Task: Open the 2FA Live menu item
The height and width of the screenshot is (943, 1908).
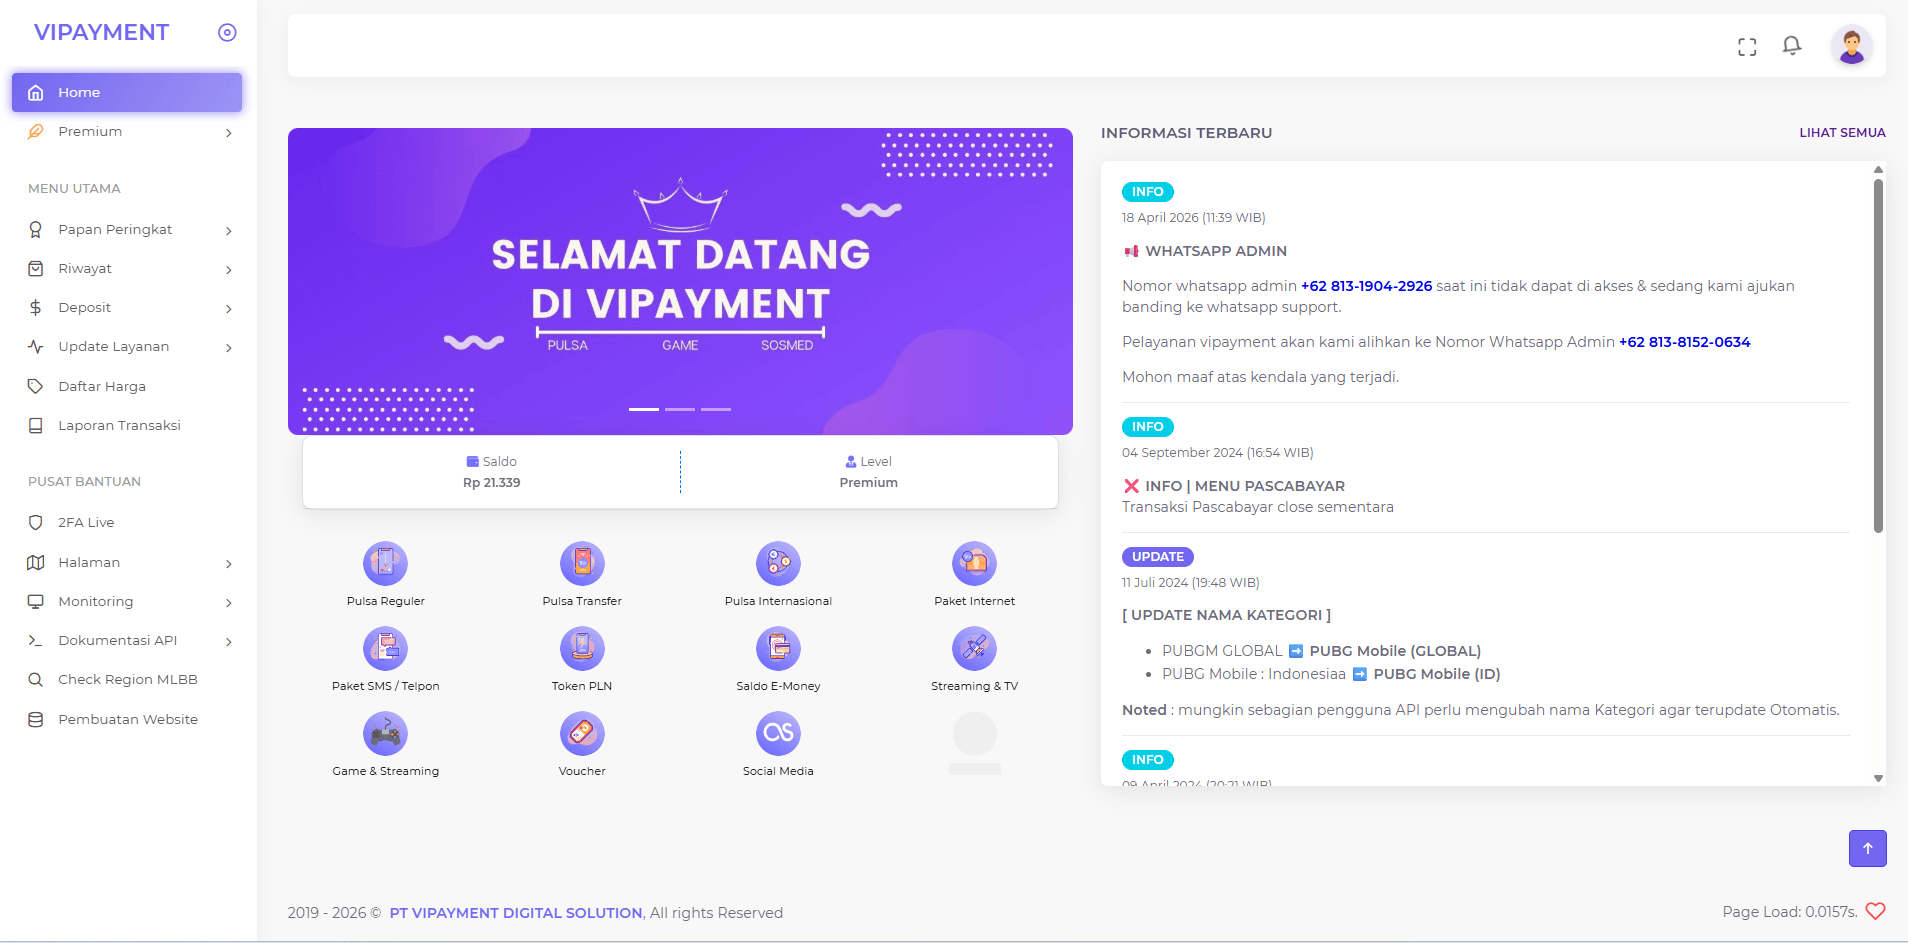Action: (x=127, y=522)
